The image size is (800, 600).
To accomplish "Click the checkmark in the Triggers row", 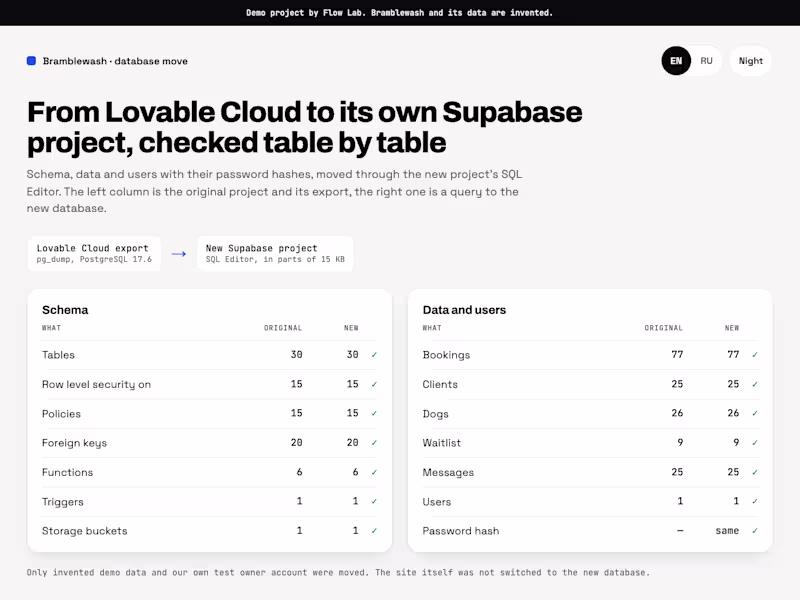I will pos(374,502).
